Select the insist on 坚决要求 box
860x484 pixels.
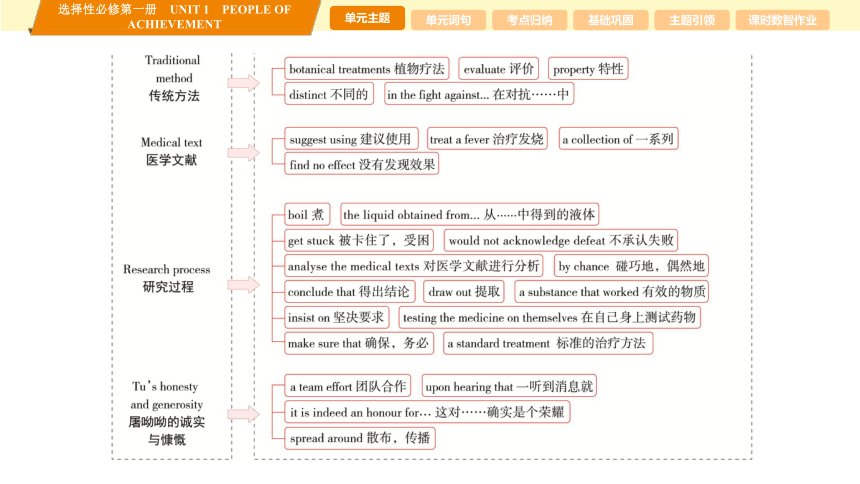(337, 317)
